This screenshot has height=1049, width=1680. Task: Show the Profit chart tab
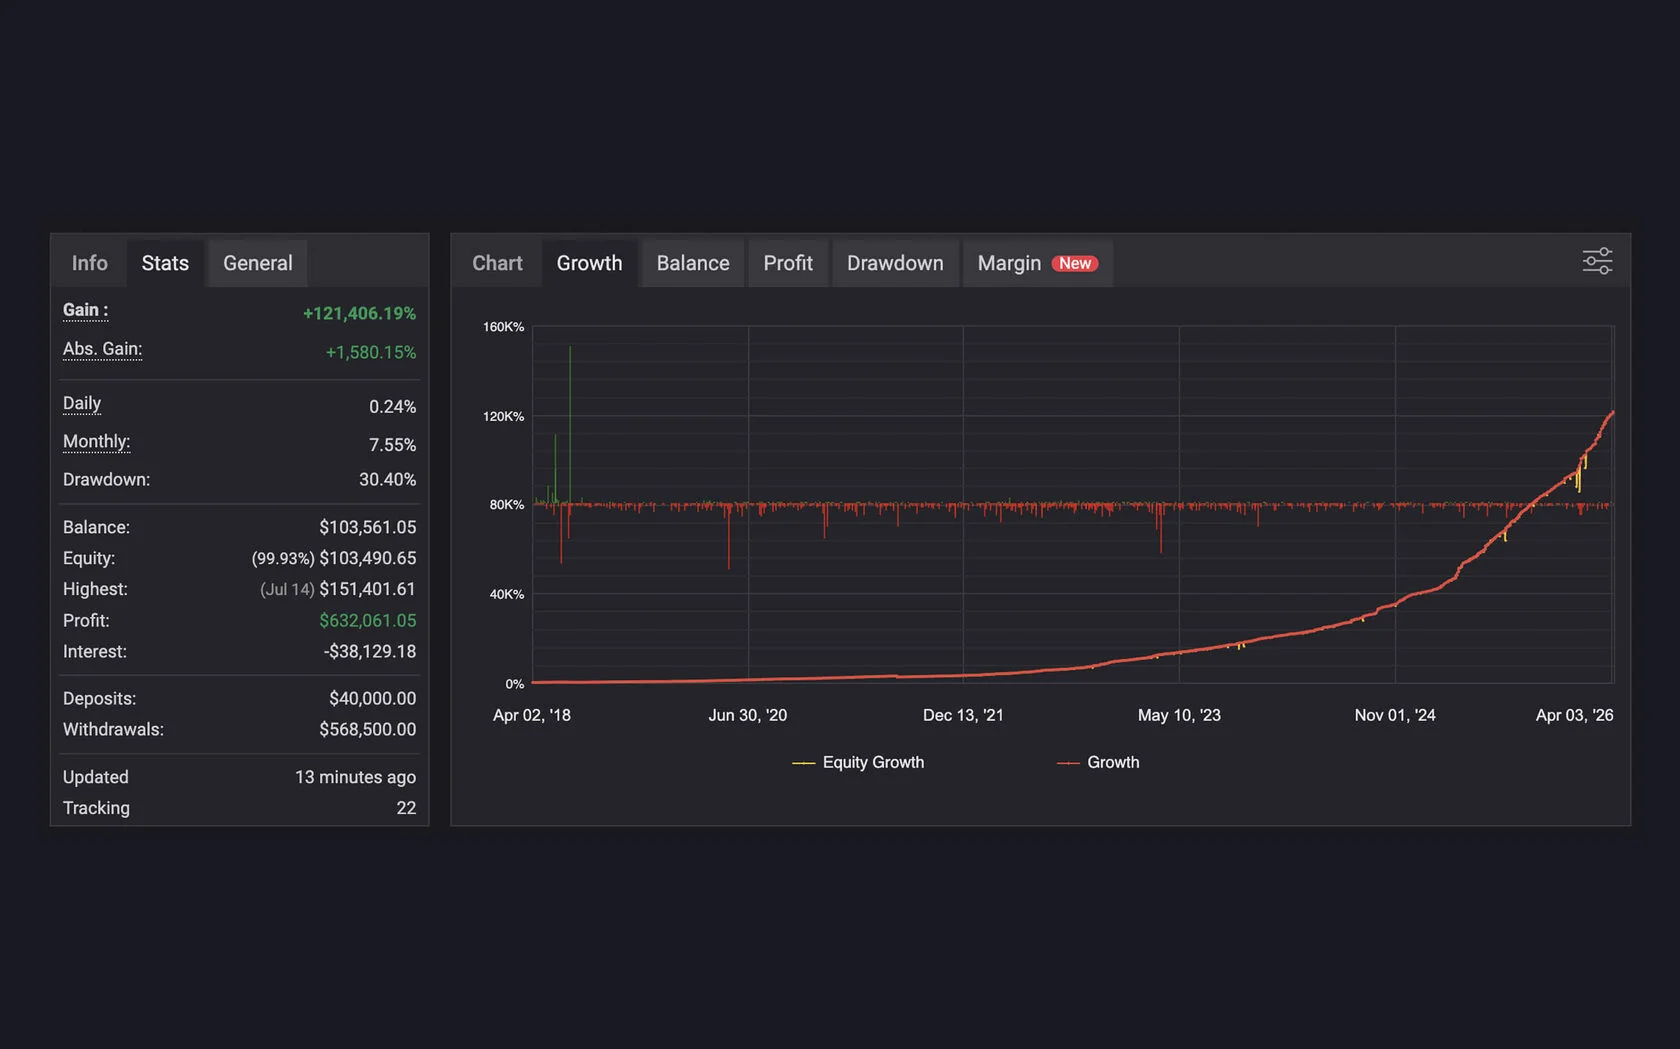click(788, 263)
